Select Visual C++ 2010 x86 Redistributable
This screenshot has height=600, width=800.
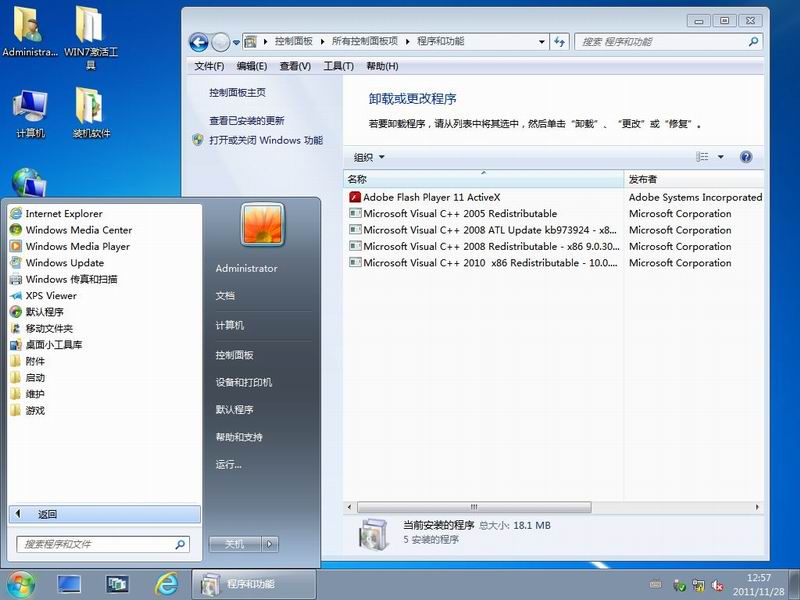(483, 263)
